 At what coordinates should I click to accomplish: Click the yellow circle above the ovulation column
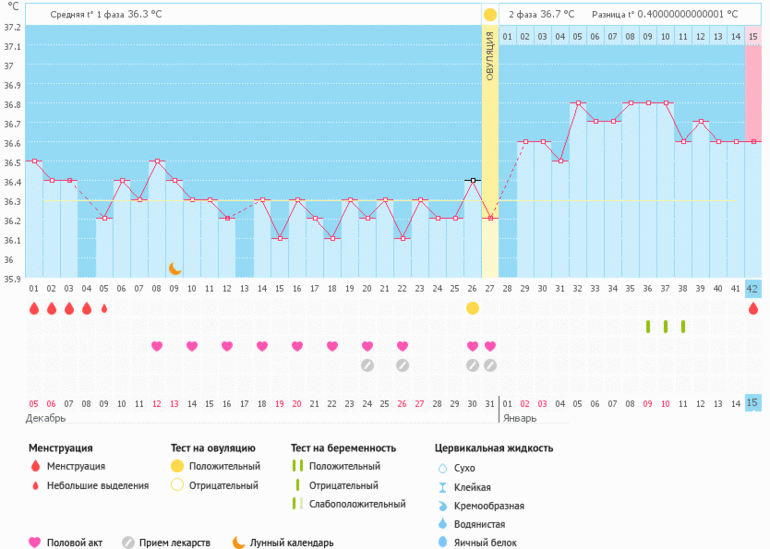(490, 15)
